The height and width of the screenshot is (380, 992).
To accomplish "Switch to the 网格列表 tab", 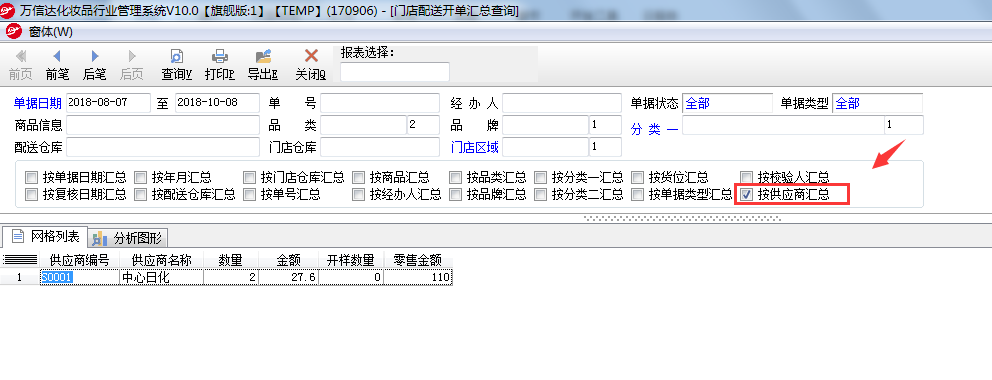I will click(44, 237).
